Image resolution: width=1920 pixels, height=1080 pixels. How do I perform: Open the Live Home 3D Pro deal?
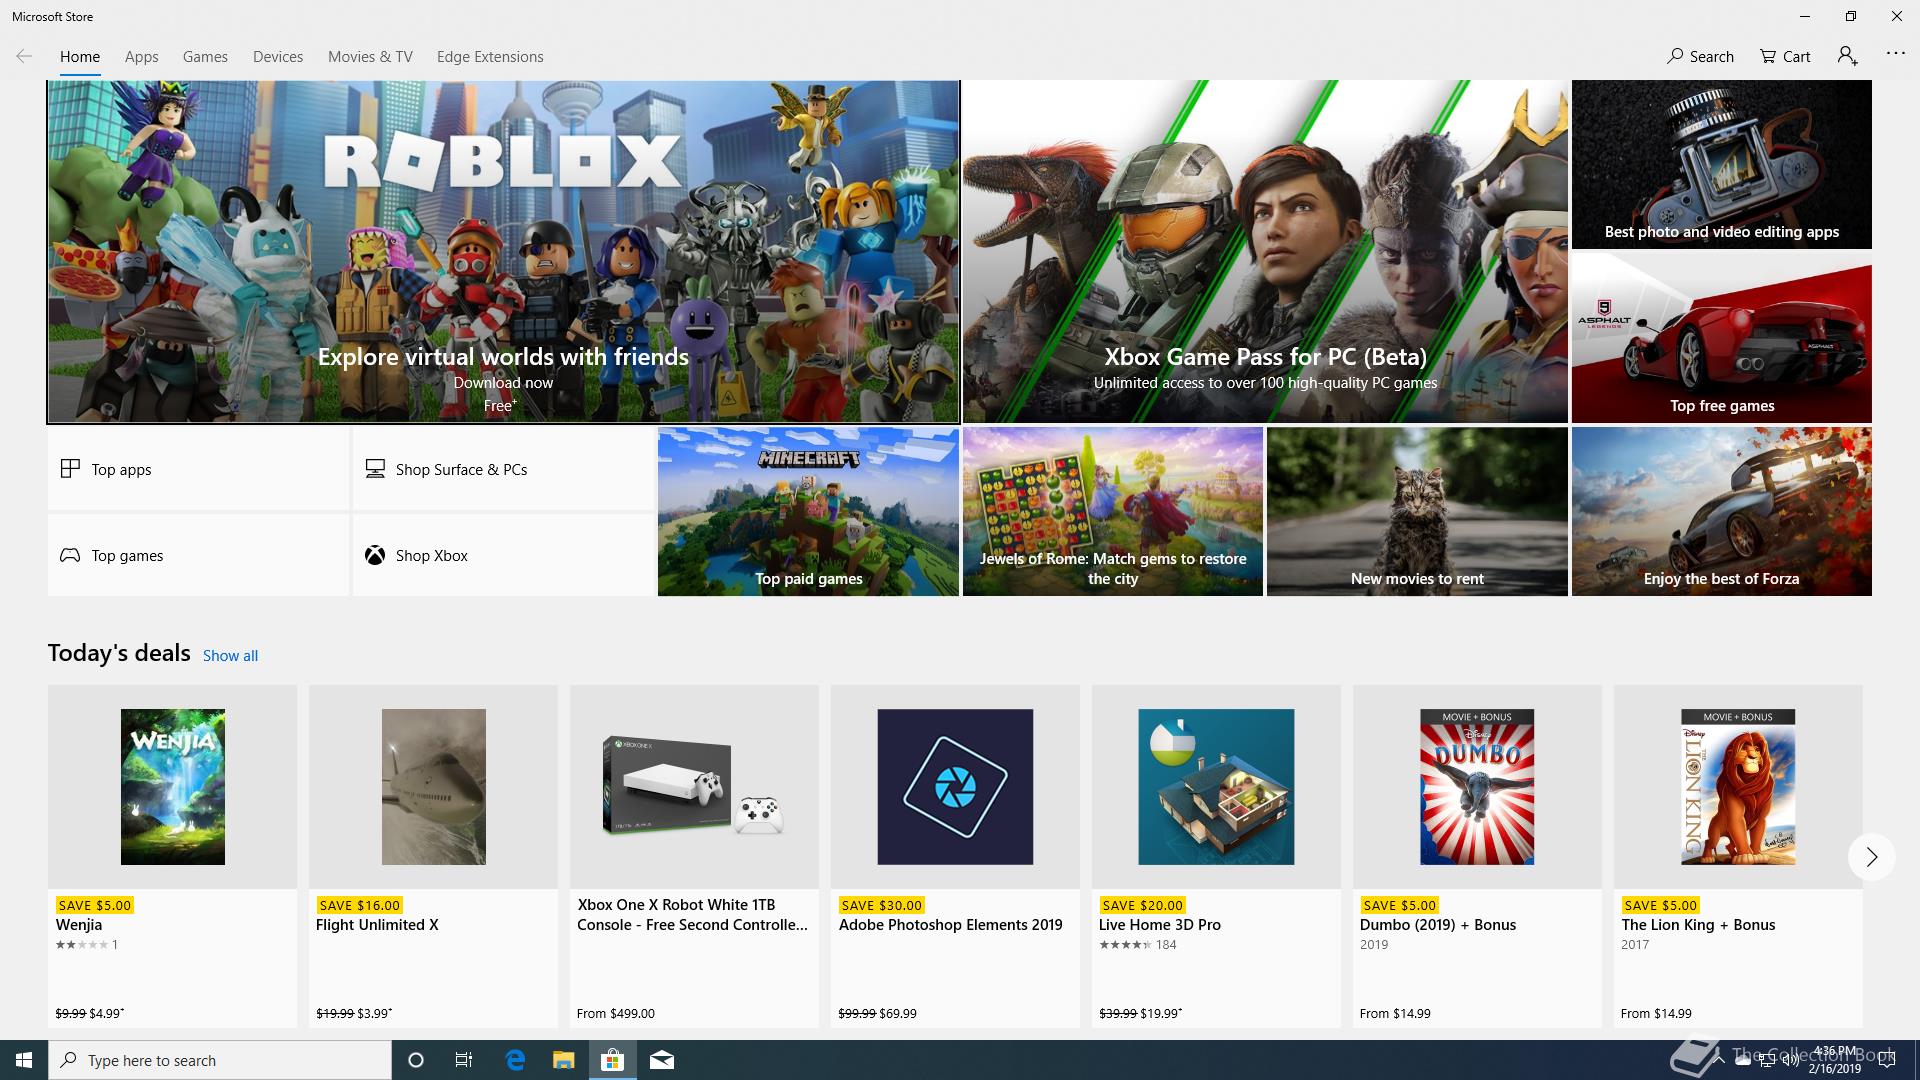[1216, 856]
